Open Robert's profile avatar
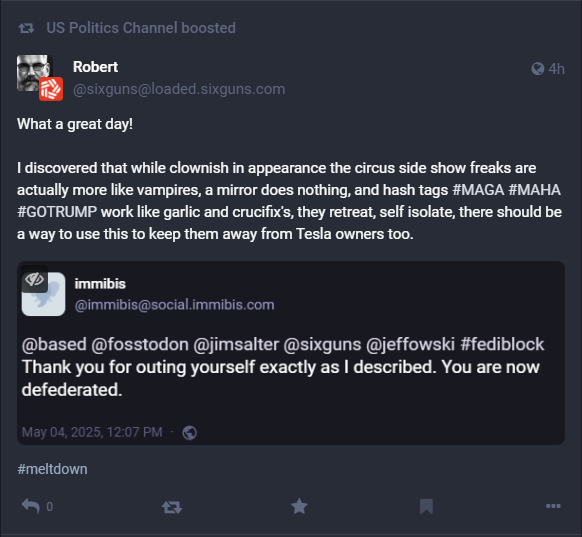The width and height of the screenshot is (582, 537). pos(33,73)
